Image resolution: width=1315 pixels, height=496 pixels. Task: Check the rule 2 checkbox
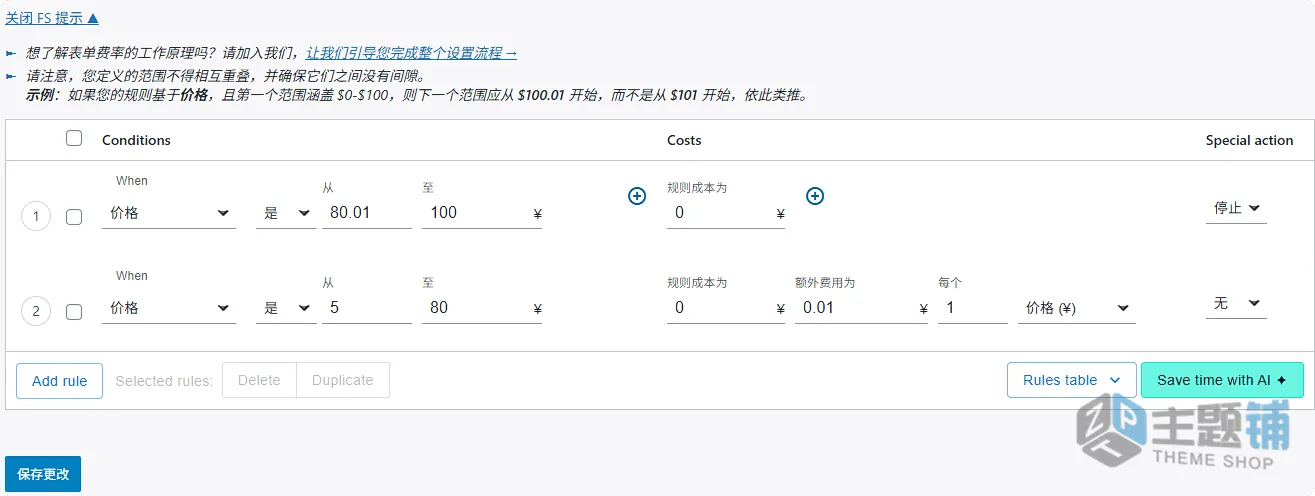74,312
